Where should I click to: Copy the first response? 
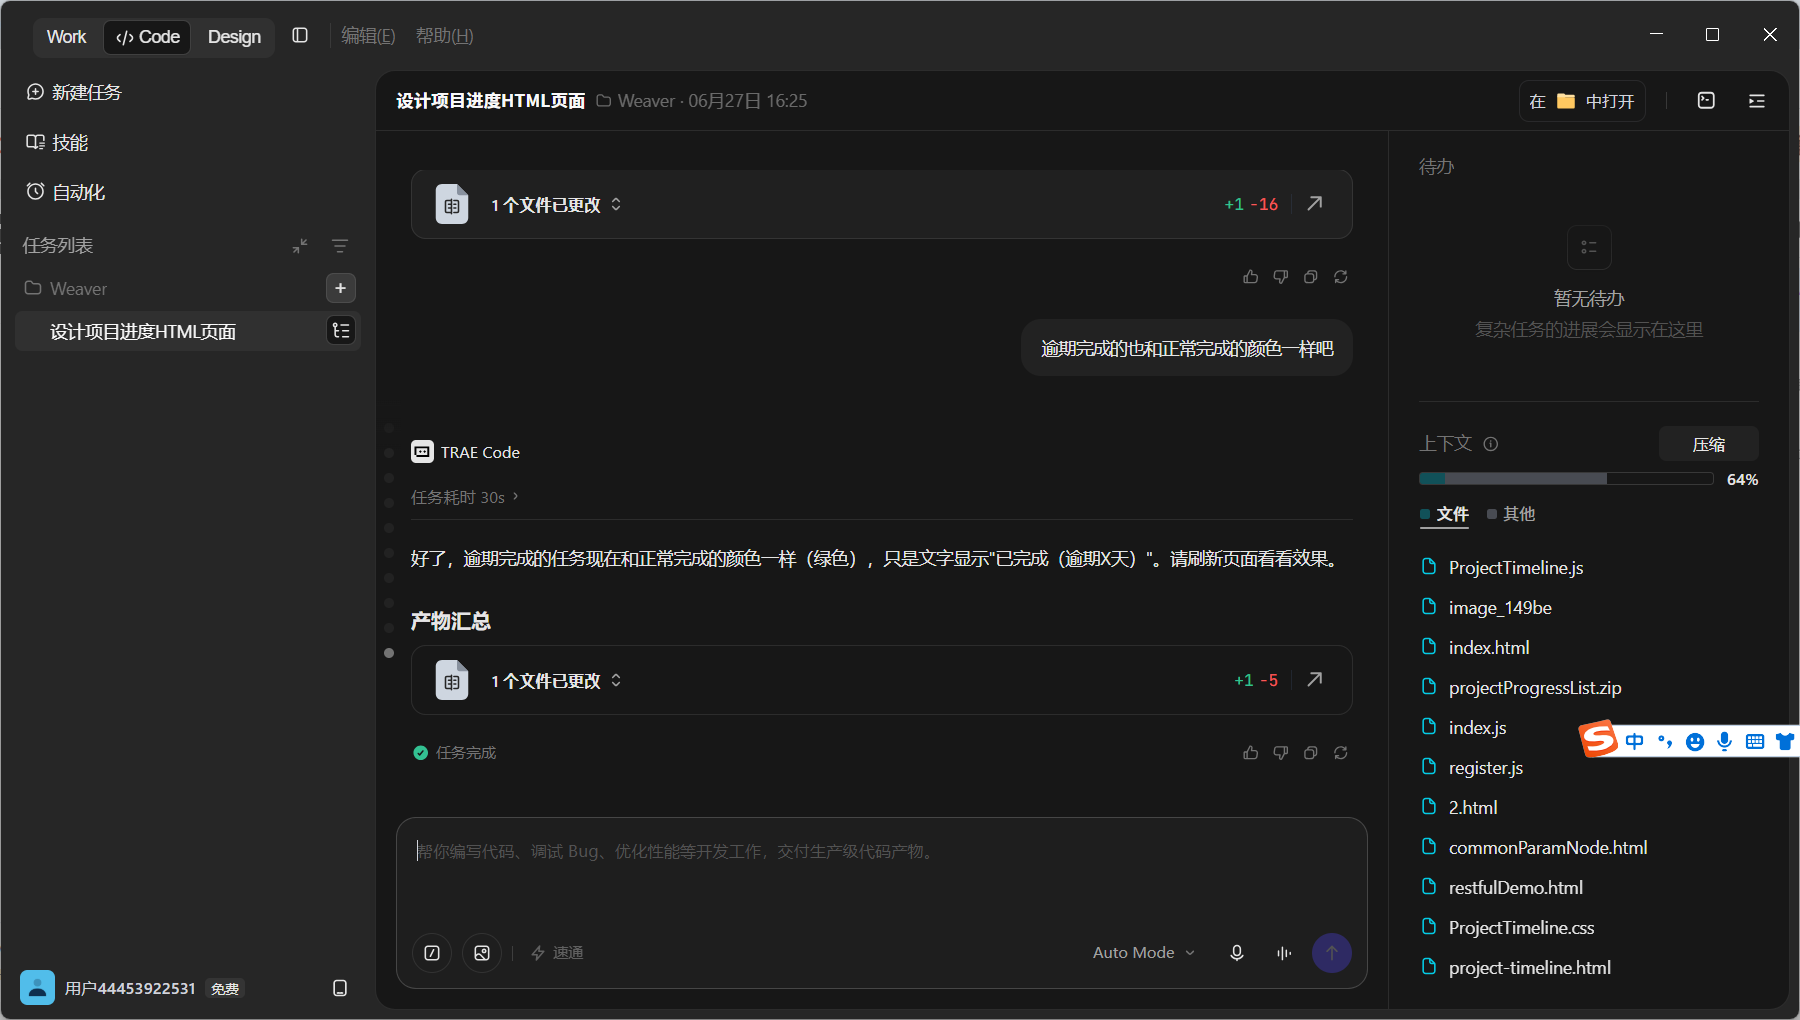click(1310, 277)
